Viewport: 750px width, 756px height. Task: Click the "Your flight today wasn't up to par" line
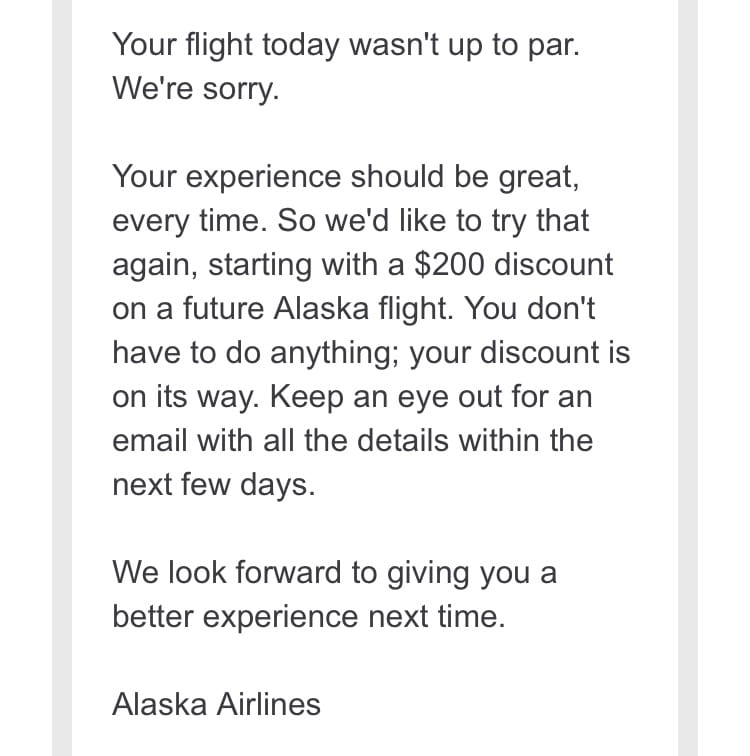(x=344, y=45)
